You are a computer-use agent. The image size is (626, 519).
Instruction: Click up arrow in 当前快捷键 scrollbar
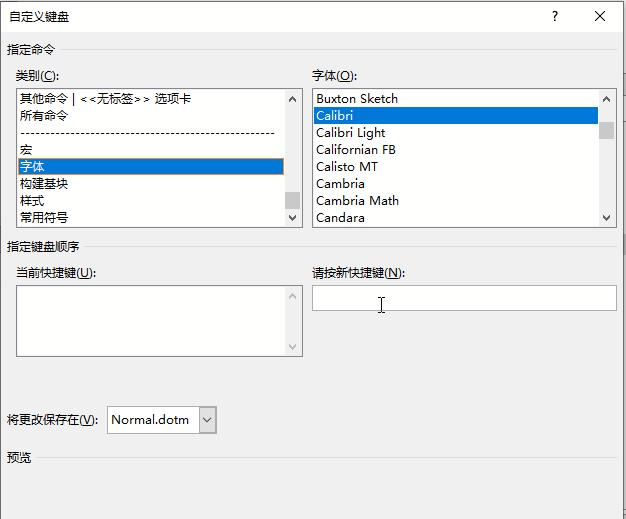coord(292,296)
